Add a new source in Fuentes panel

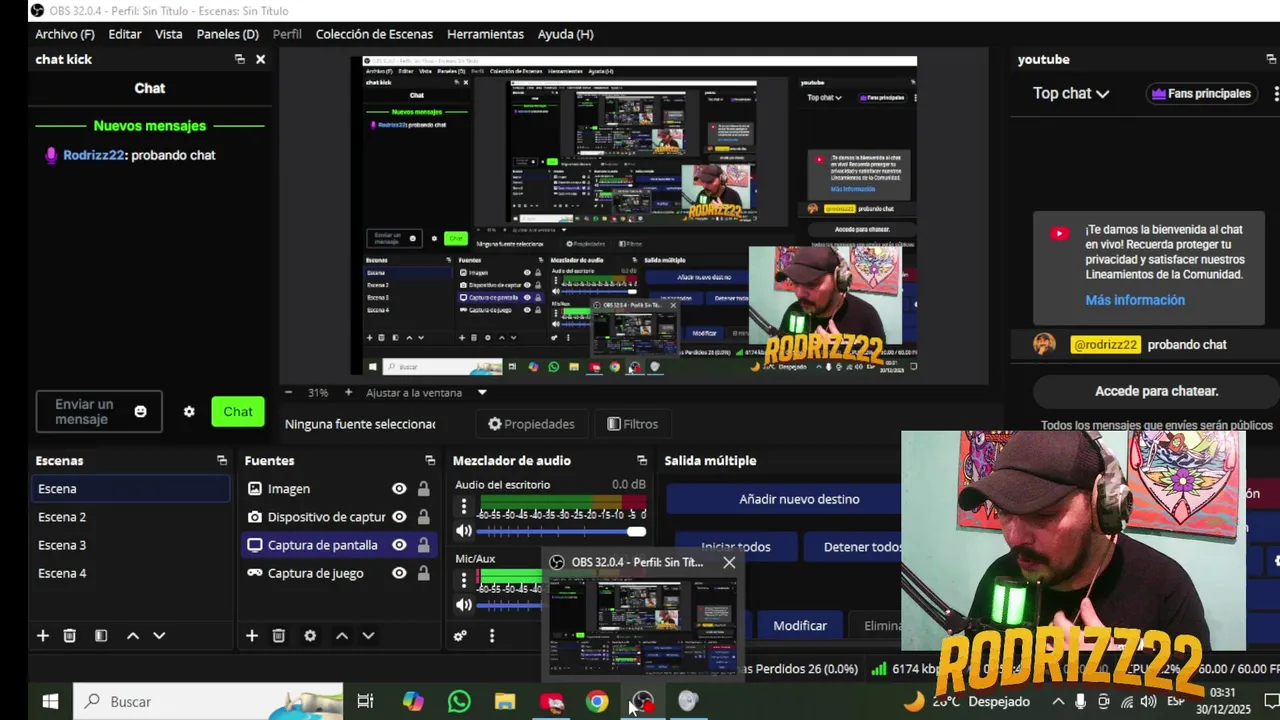point(252,635)
